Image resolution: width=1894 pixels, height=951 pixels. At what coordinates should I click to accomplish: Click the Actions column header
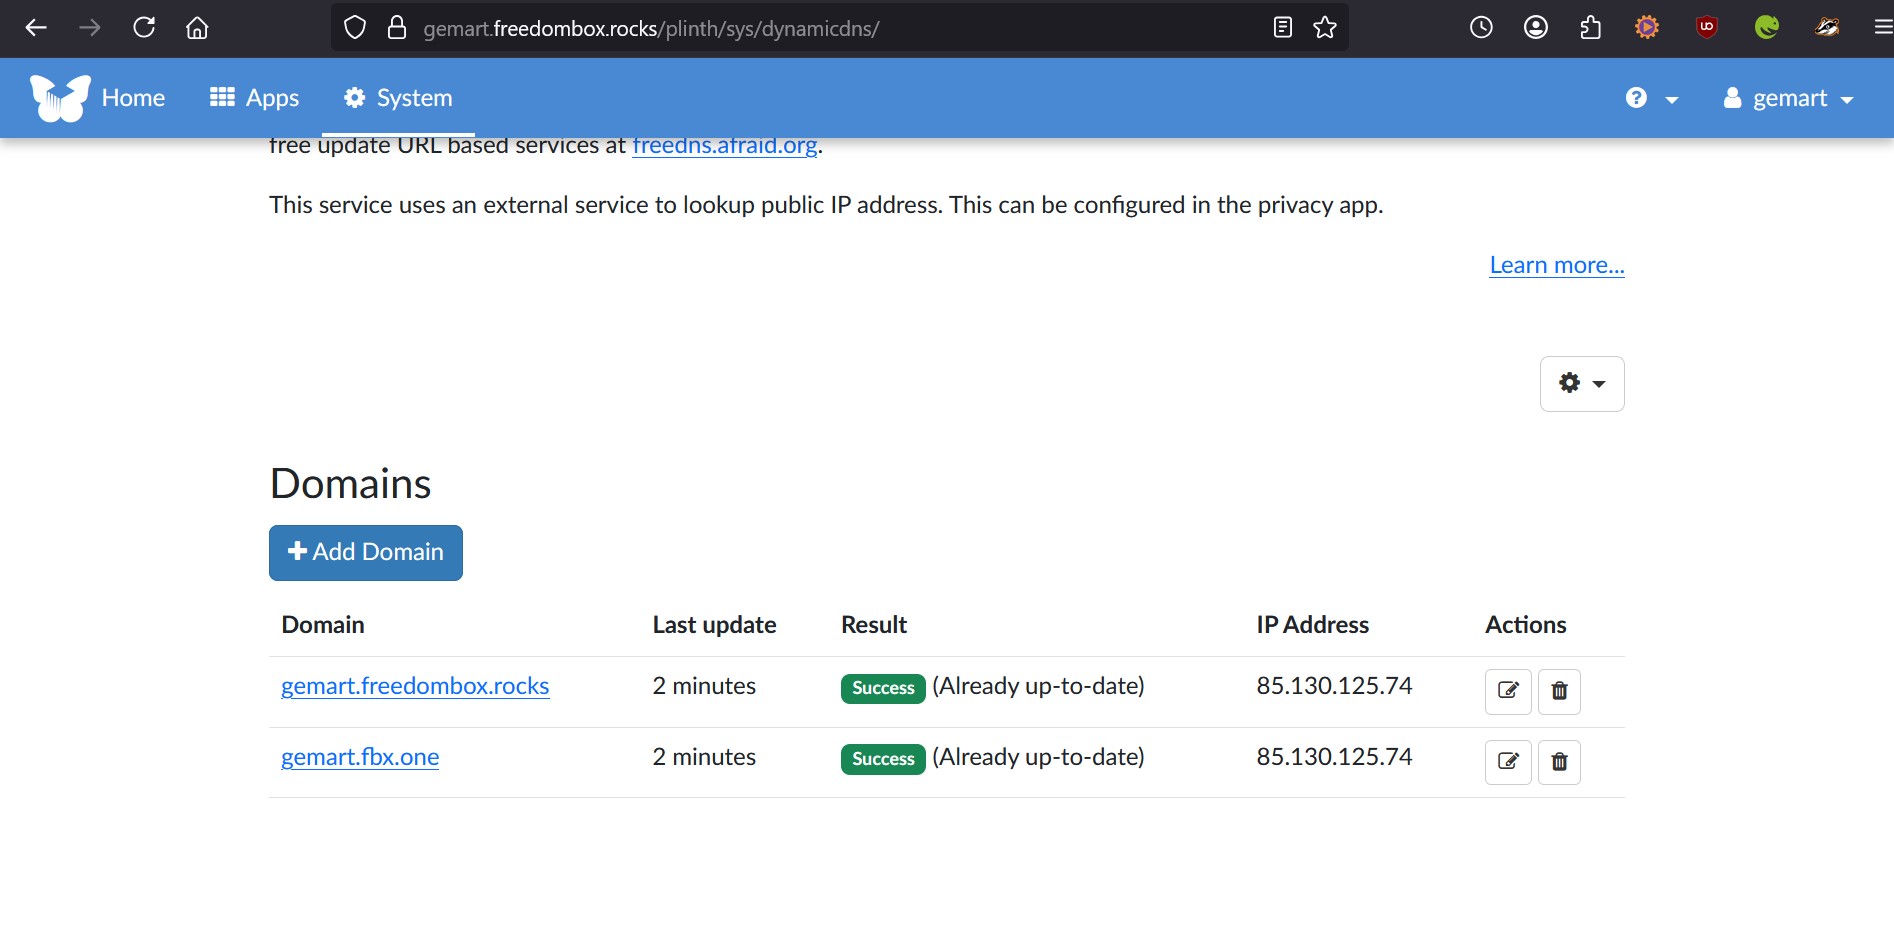(x=1526, y=625)
